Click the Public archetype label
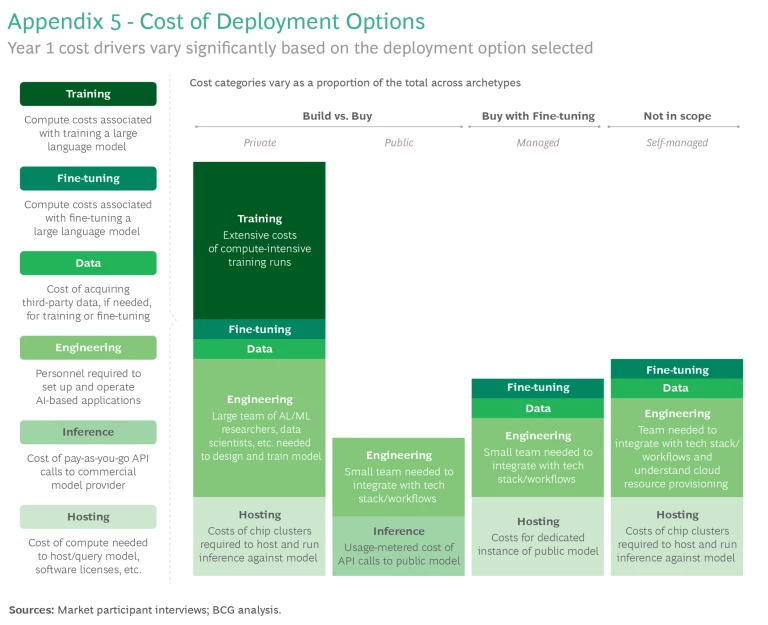Image resolution: width=768 pixels, height=625 pixels. pos(398,143)
